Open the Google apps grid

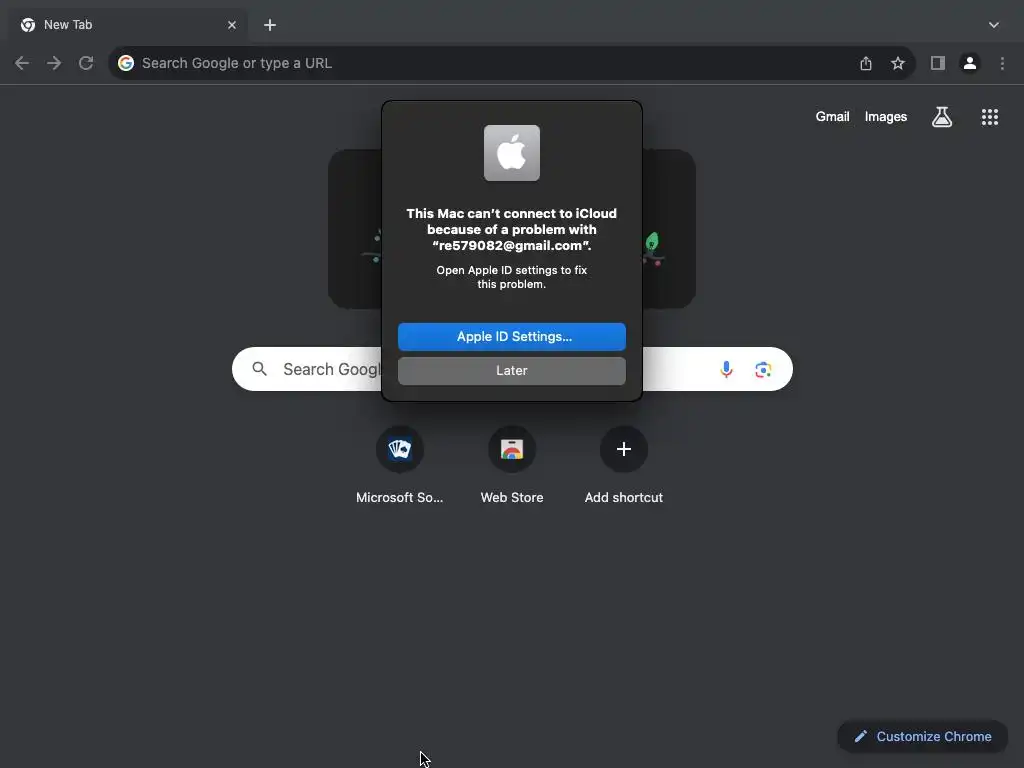click(989, 117)
